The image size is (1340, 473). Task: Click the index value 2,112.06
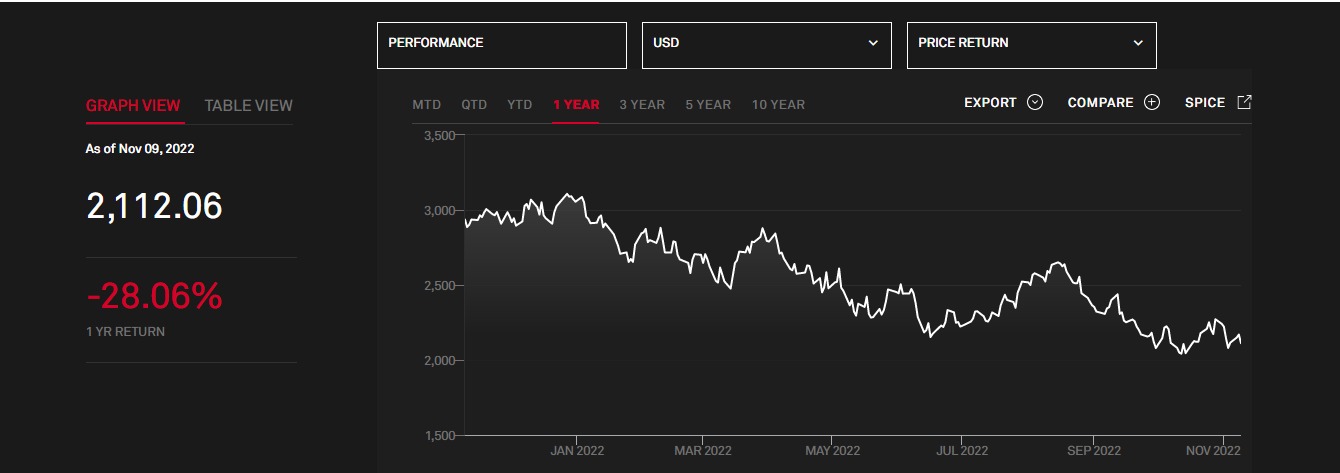(x=155, y=206)
